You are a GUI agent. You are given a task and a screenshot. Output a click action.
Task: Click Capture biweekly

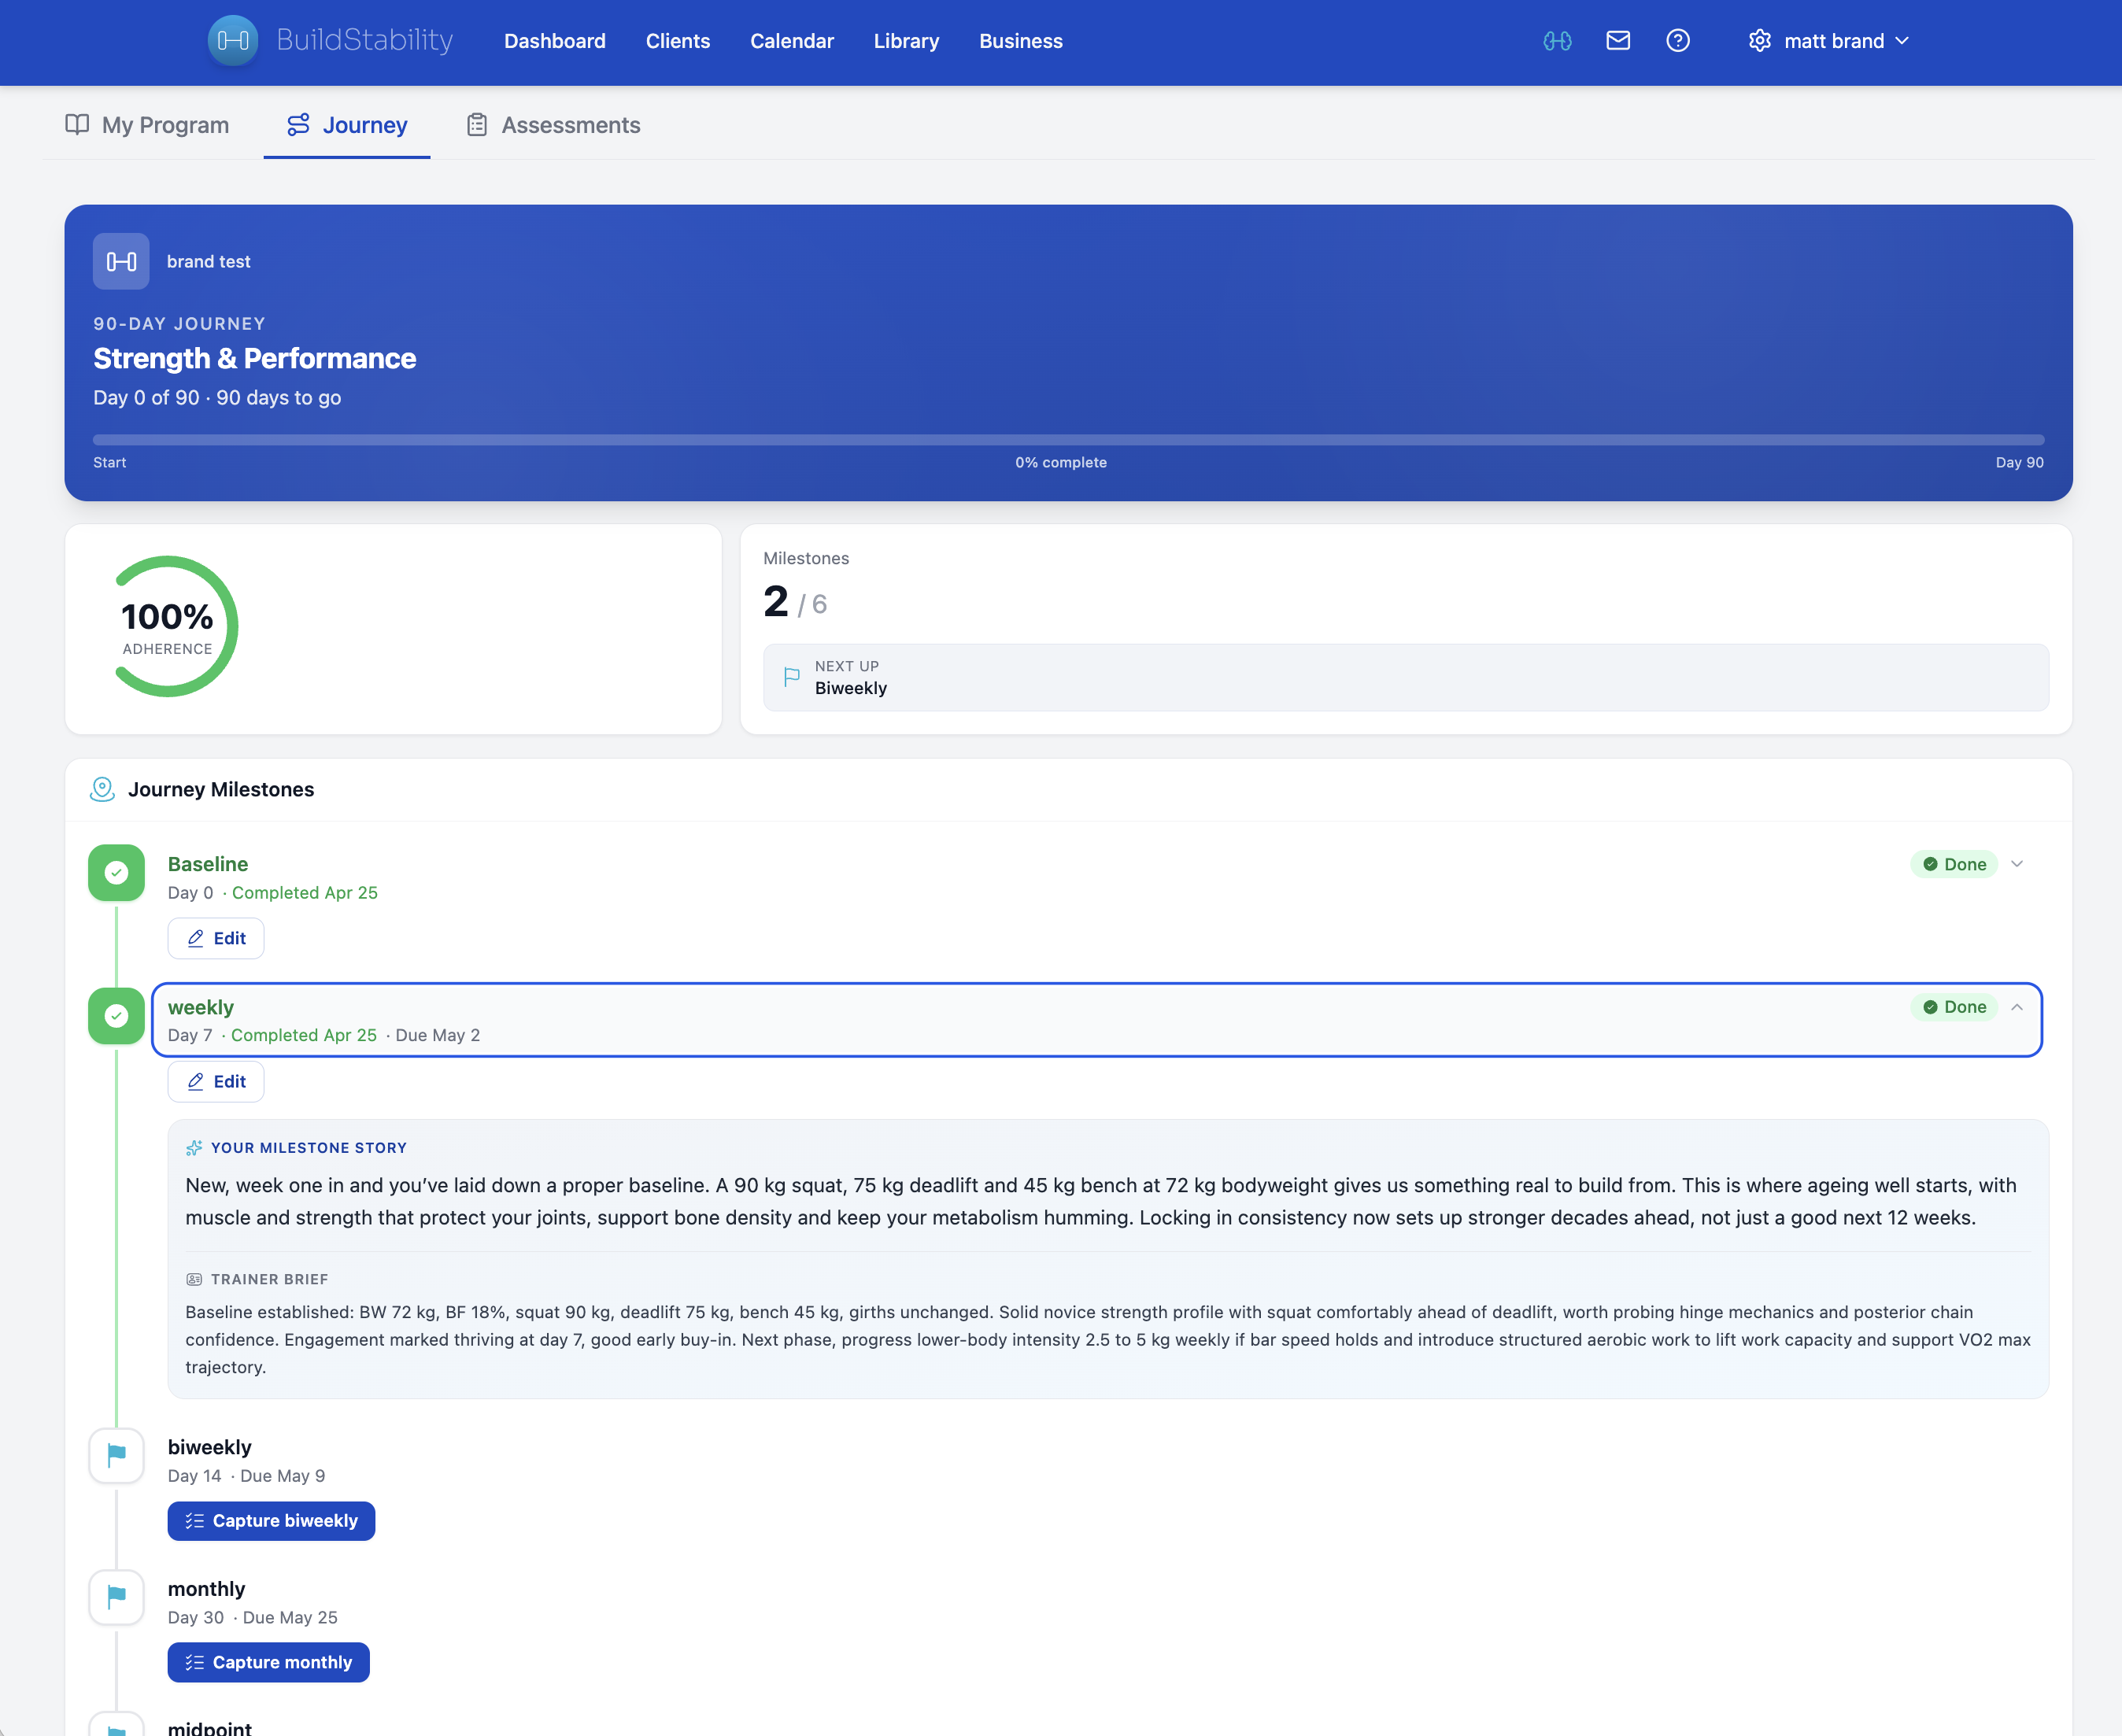pos(271,1520)
